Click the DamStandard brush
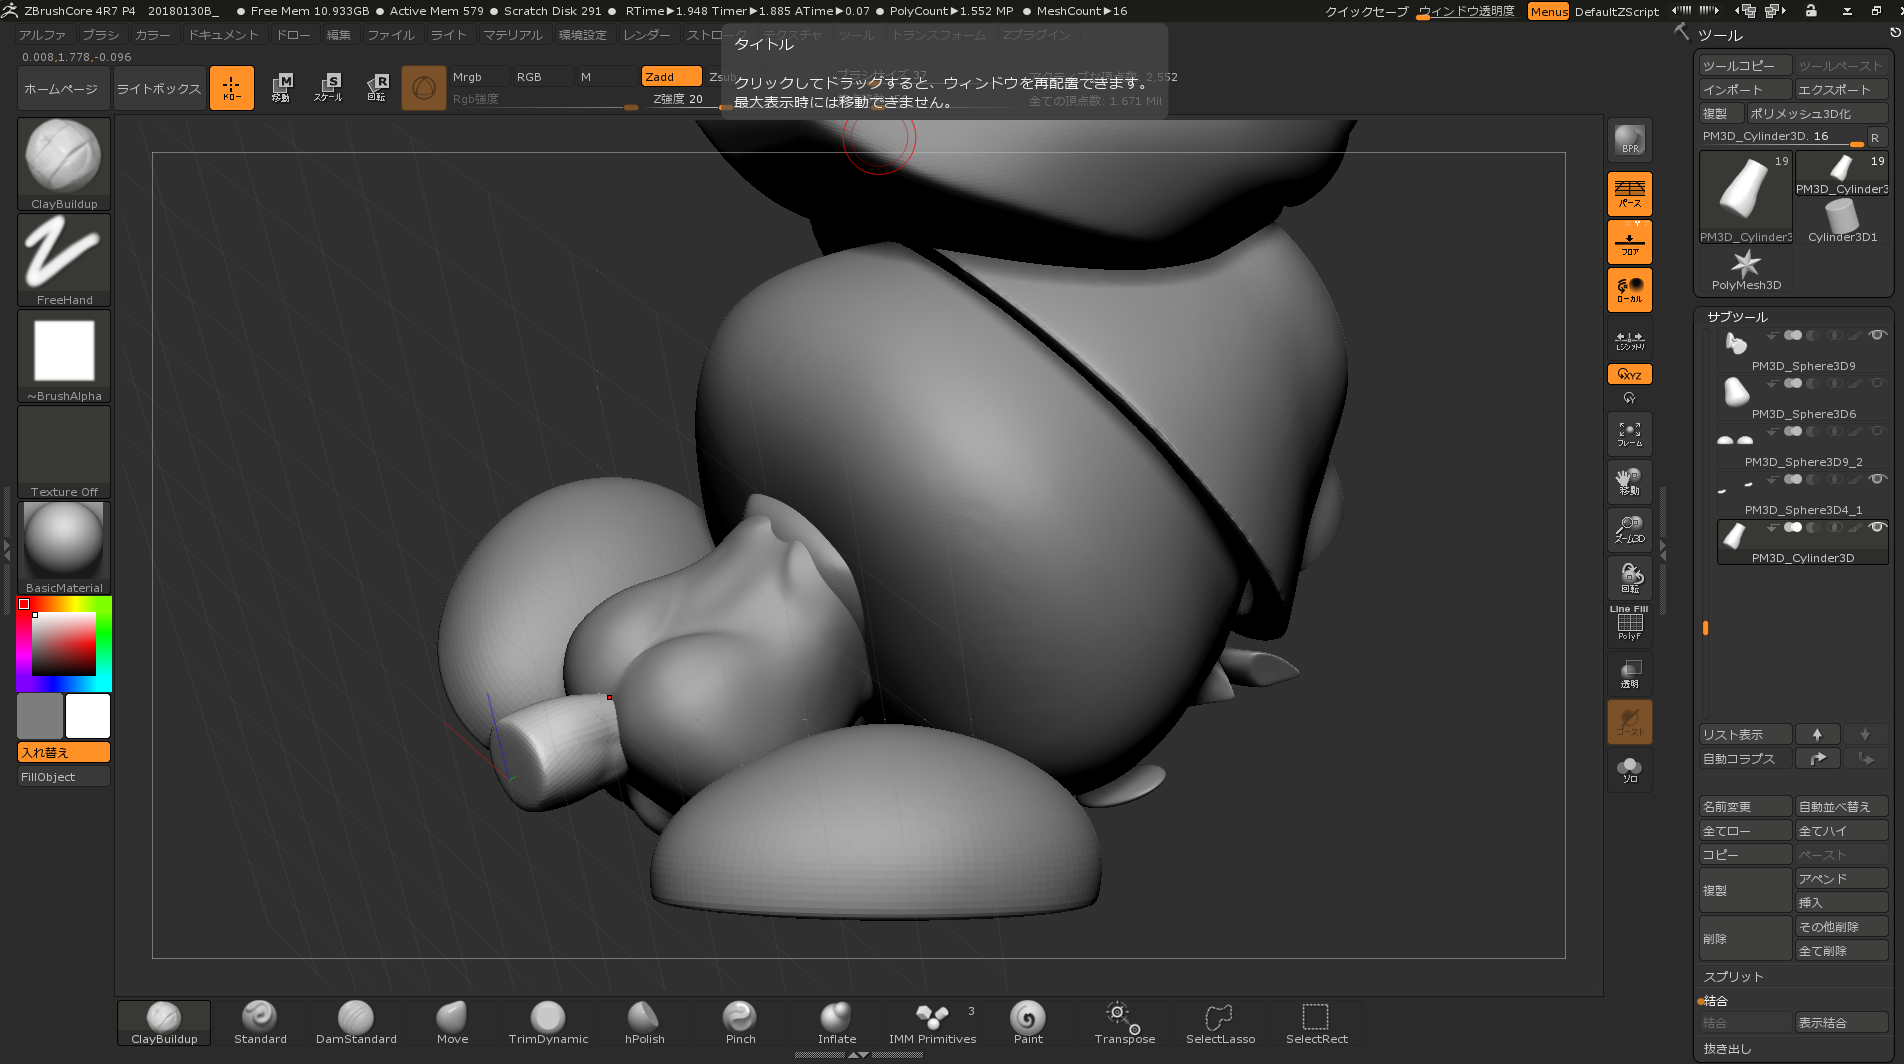1904x1064 pixels. point(356,1023)
